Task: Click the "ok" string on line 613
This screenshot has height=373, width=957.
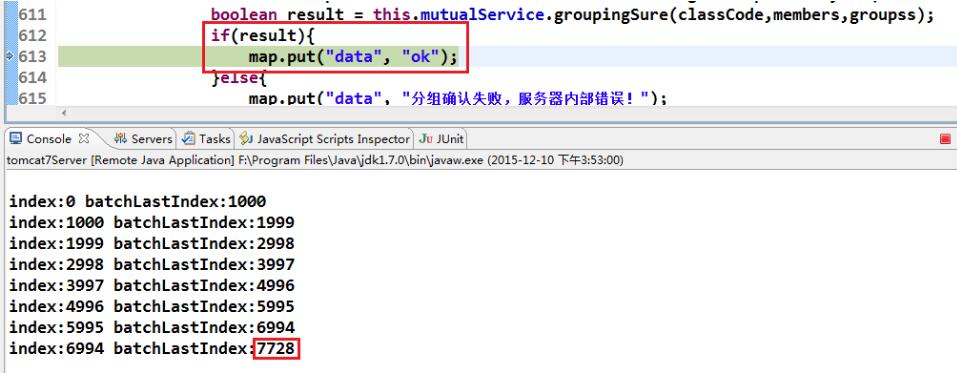Action: pyautogui.click(x=421, y=57)
